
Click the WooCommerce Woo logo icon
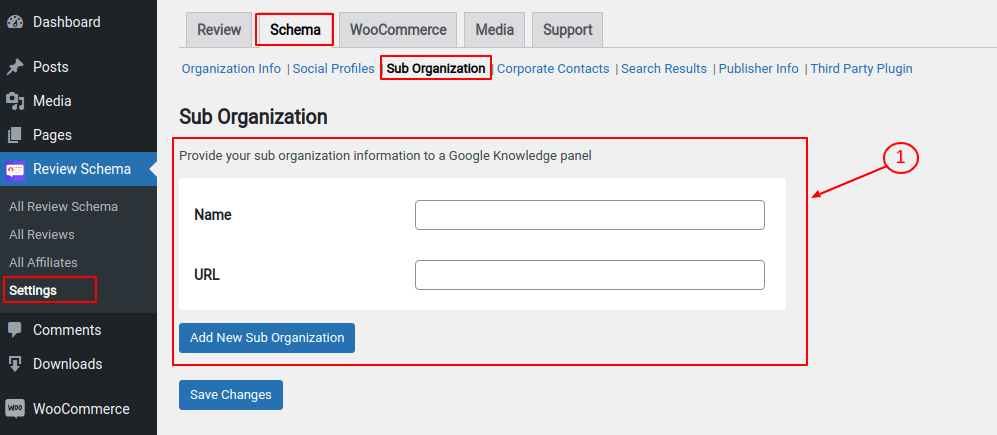pyautogui.click(x=15, y=408)
